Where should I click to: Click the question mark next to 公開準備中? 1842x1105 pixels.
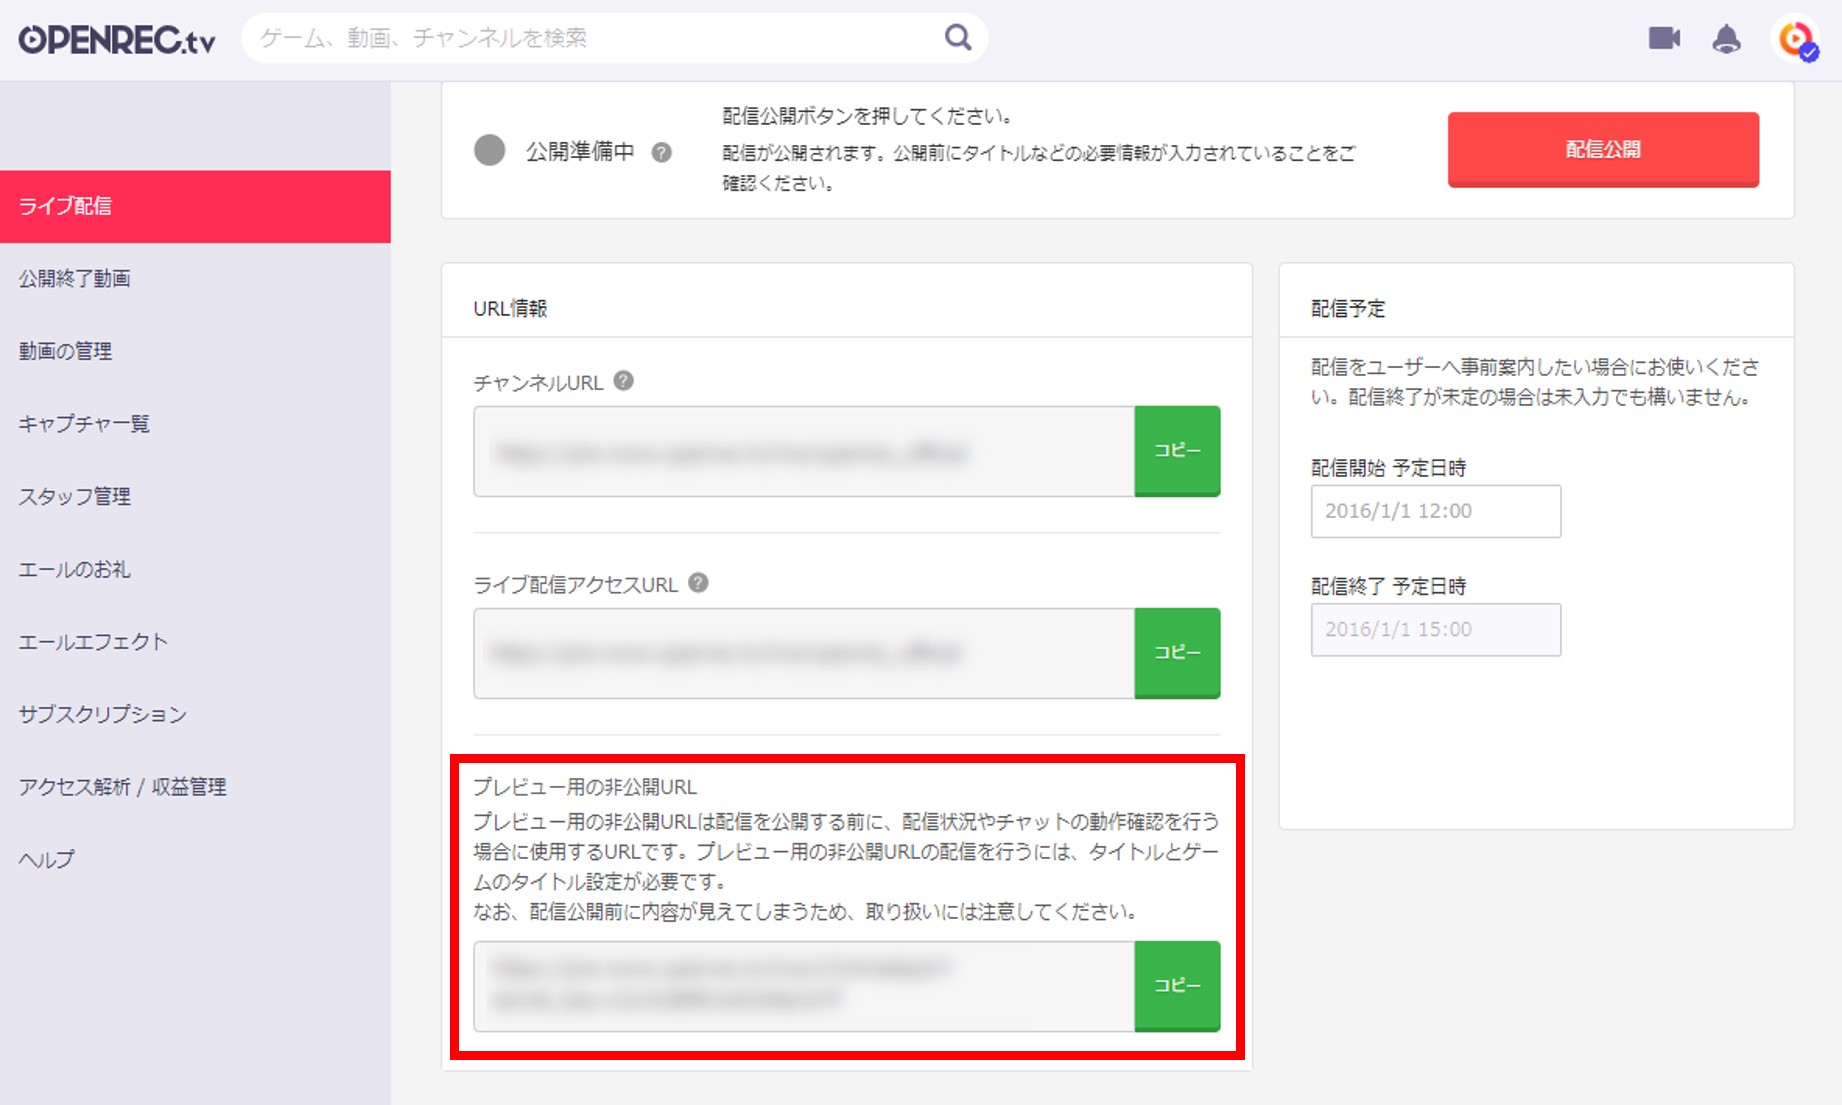tap(663, 152)
